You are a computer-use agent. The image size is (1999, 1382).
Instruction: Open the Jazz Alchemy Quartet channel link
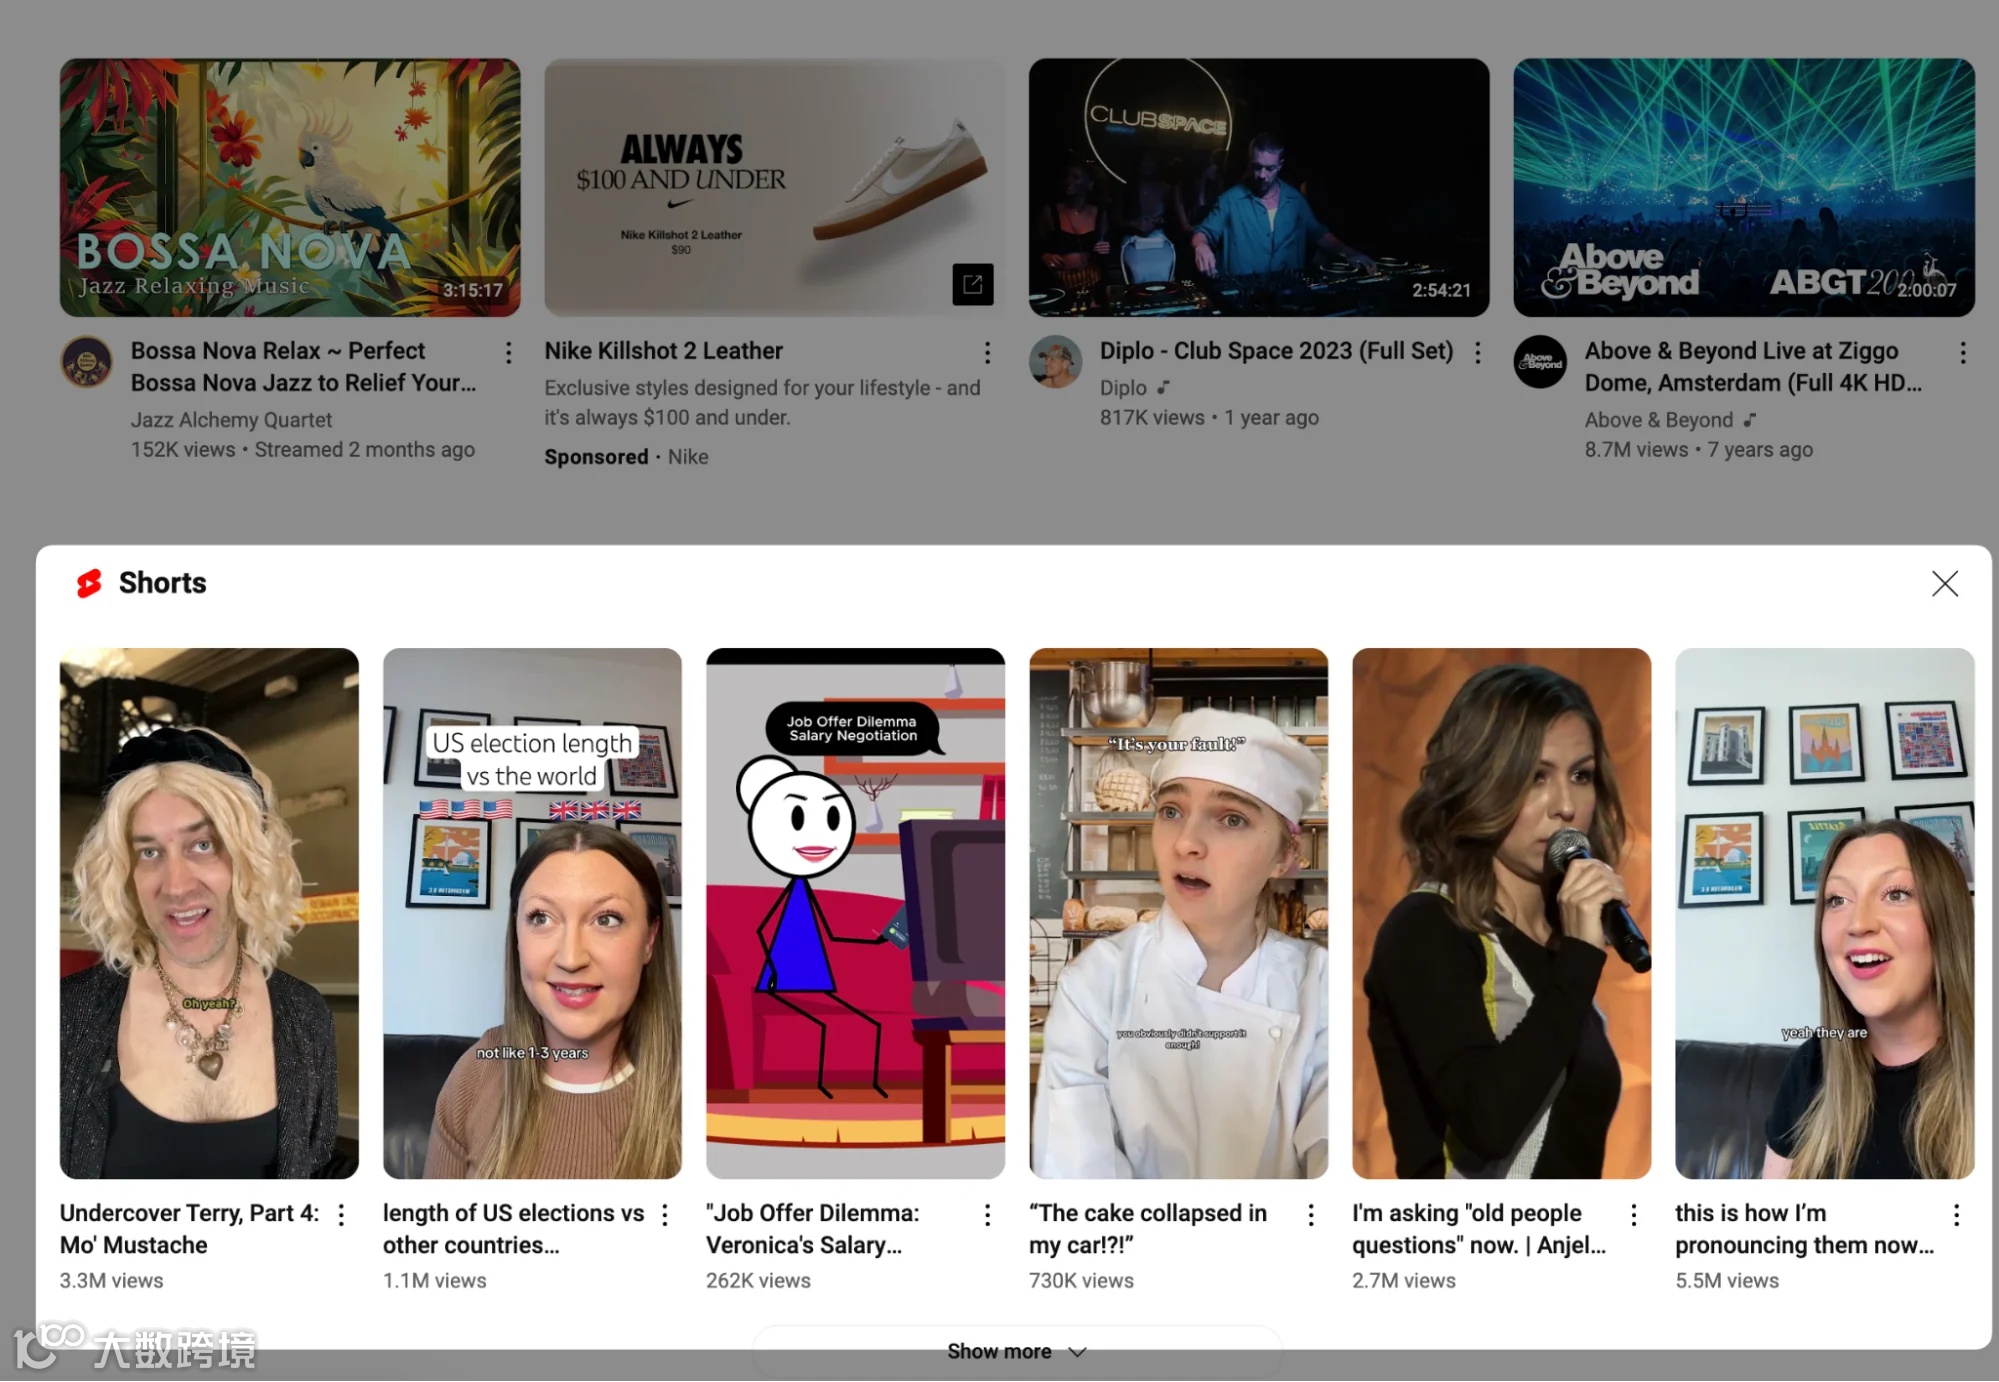pyautogui.click(x=231, y=420)
